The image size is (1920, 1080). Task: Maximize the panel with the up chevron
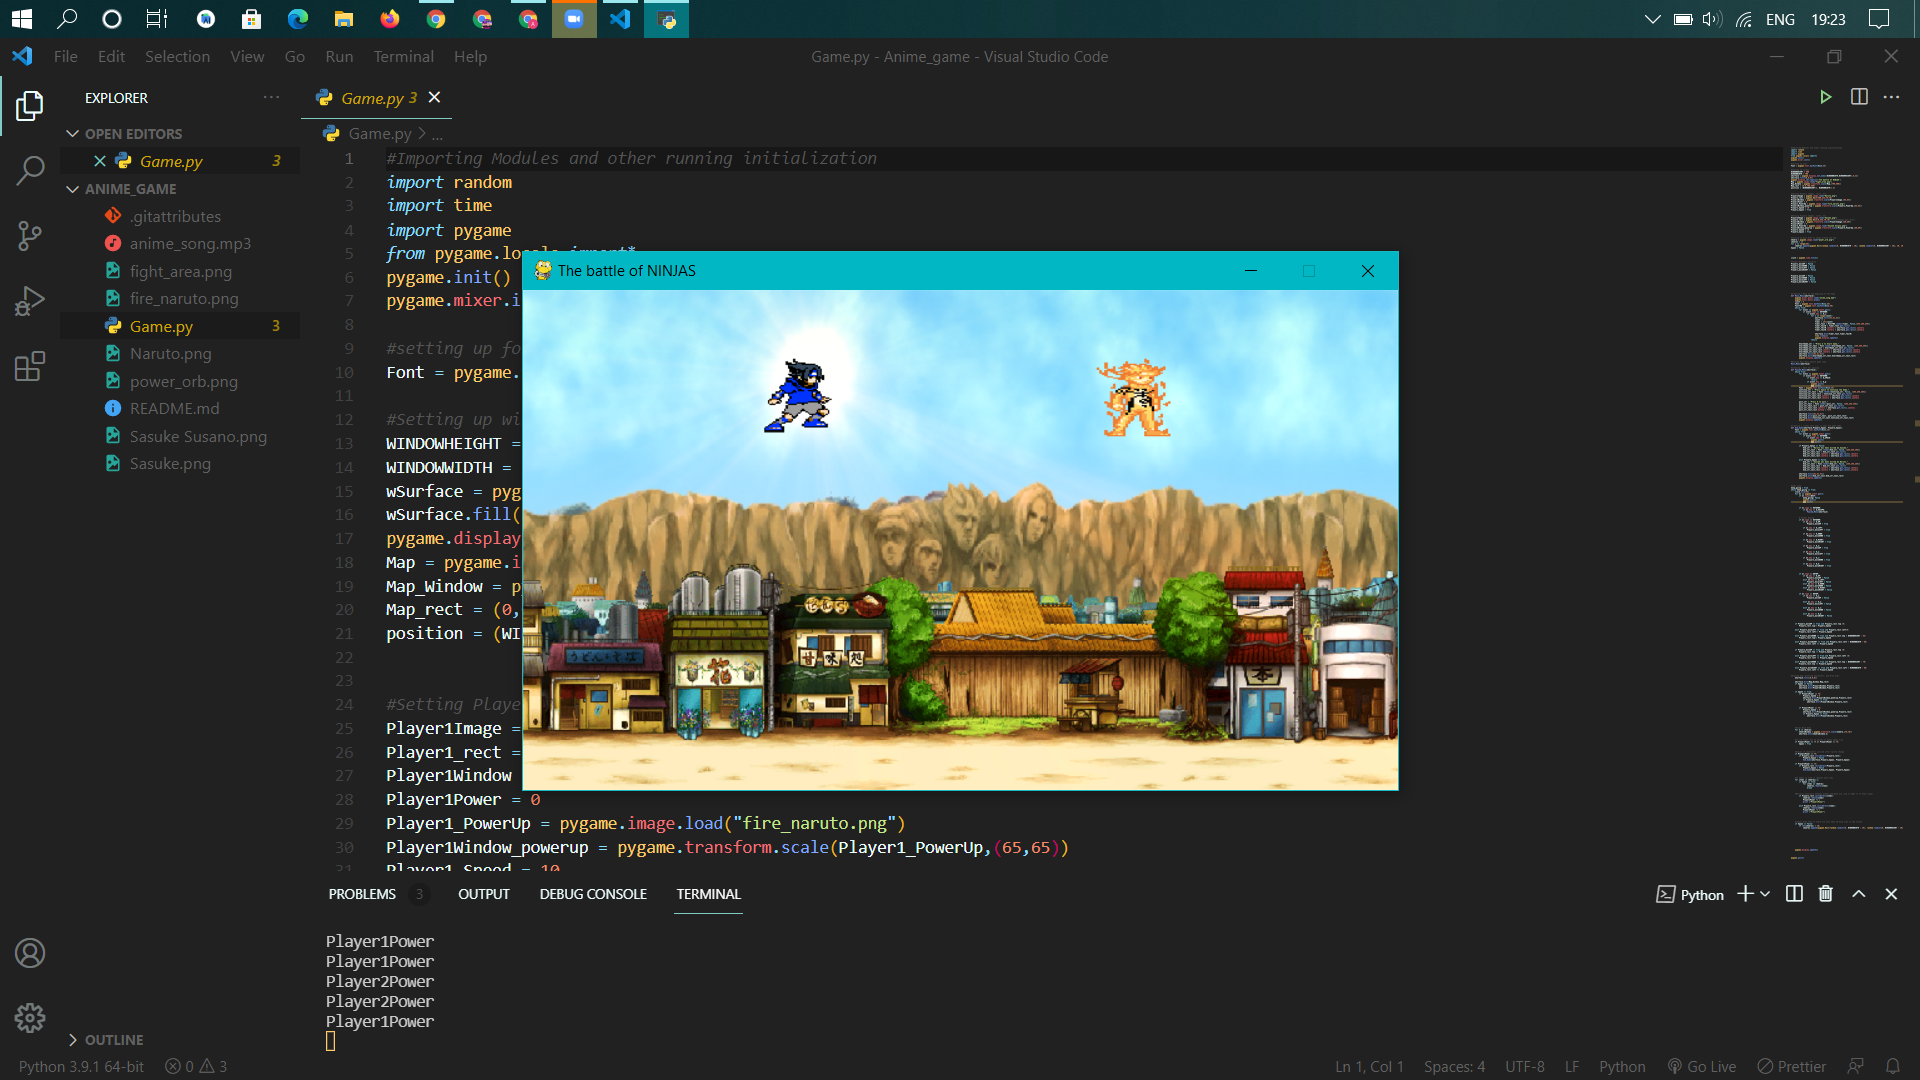click(1859, 894)
